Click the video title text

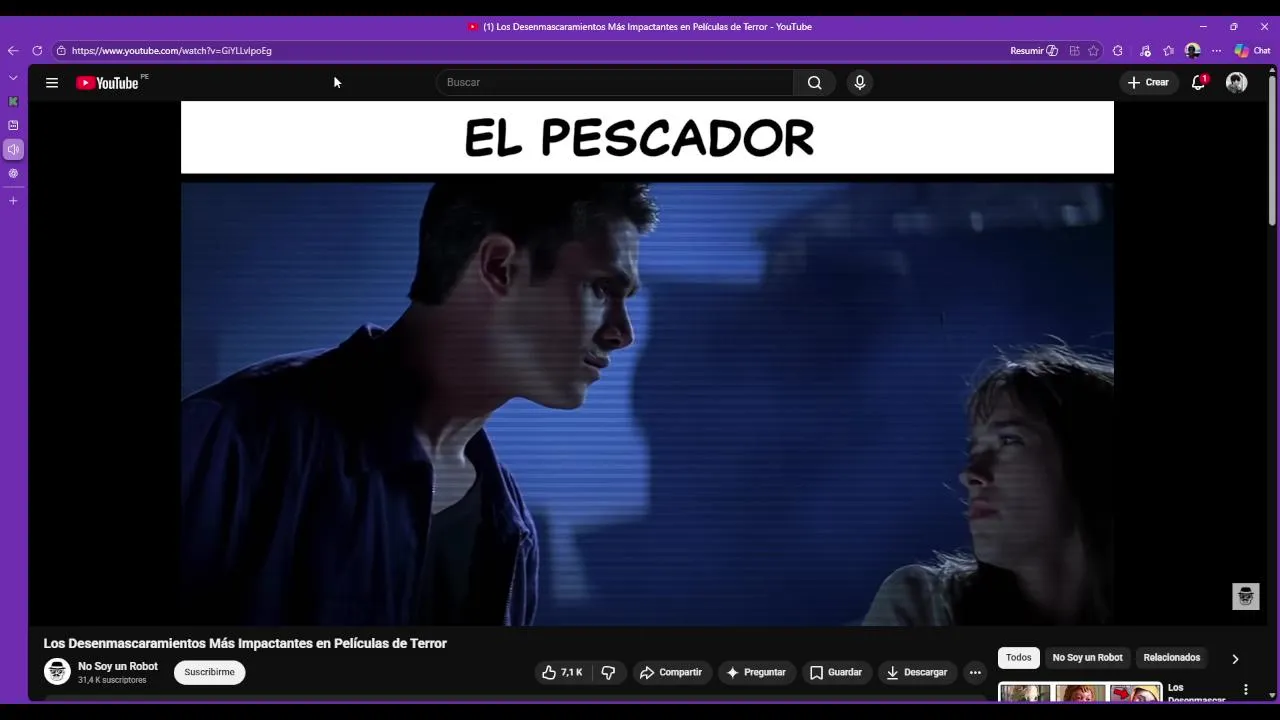point(245,644)
